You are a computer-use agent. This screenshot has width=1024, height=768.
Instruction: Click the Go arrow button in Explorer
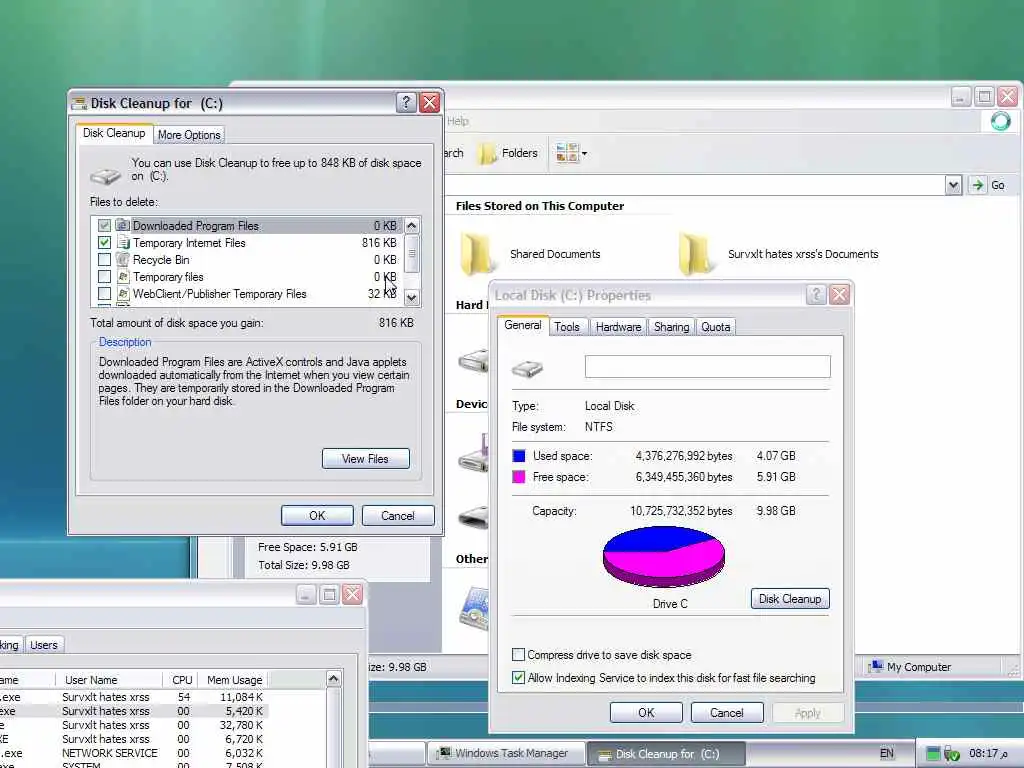[977, 185]
